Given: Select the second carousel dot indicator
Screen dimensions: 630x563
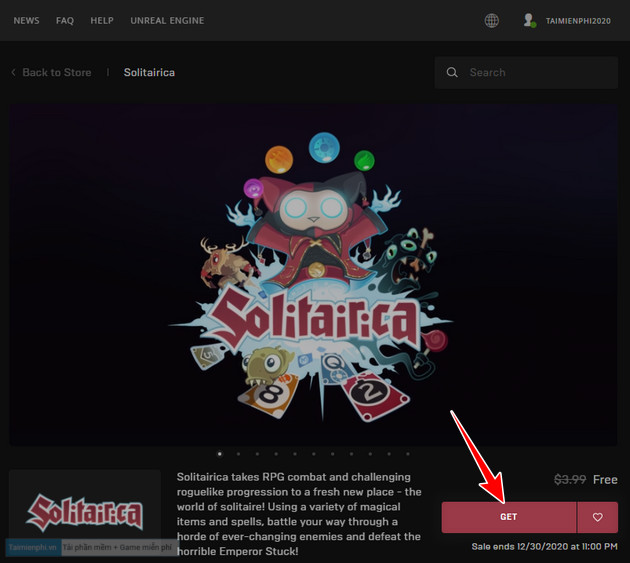Looking at the screenshot, I should click(238, 453).
